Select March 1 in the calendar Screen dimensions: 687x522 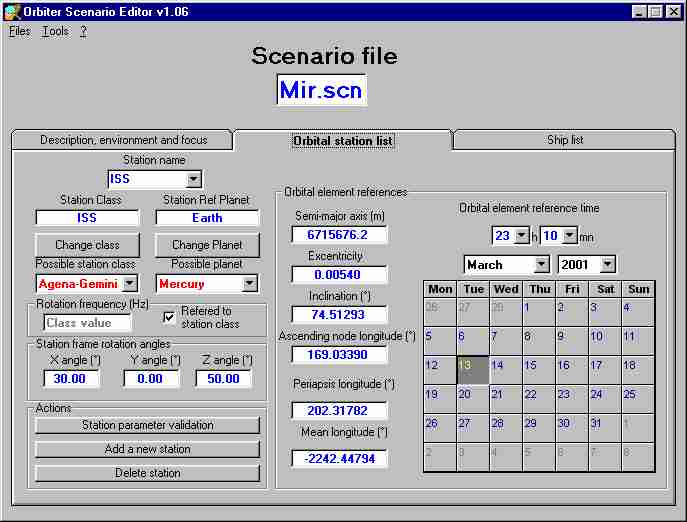point(538,312)
